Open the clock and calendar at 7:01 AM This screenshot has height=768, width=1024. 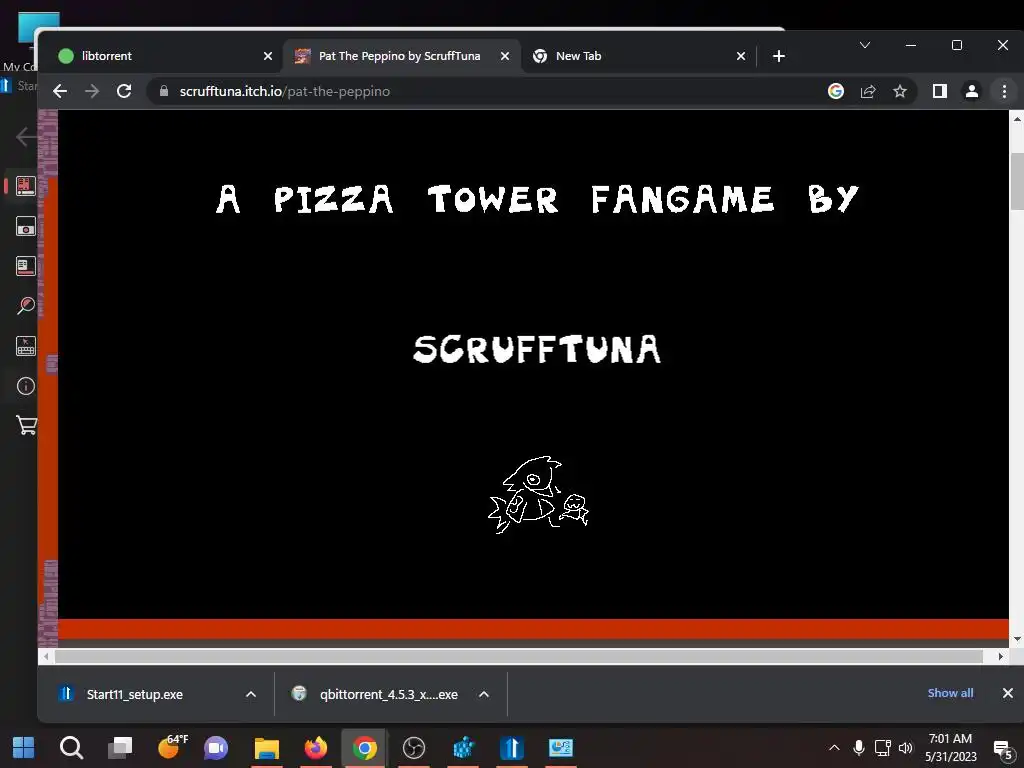tap(950, 748)
